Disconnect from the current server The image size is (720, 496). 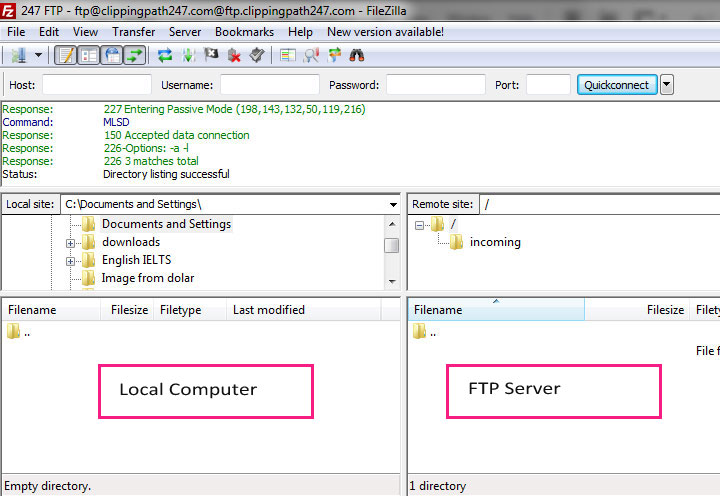(234, 56)
